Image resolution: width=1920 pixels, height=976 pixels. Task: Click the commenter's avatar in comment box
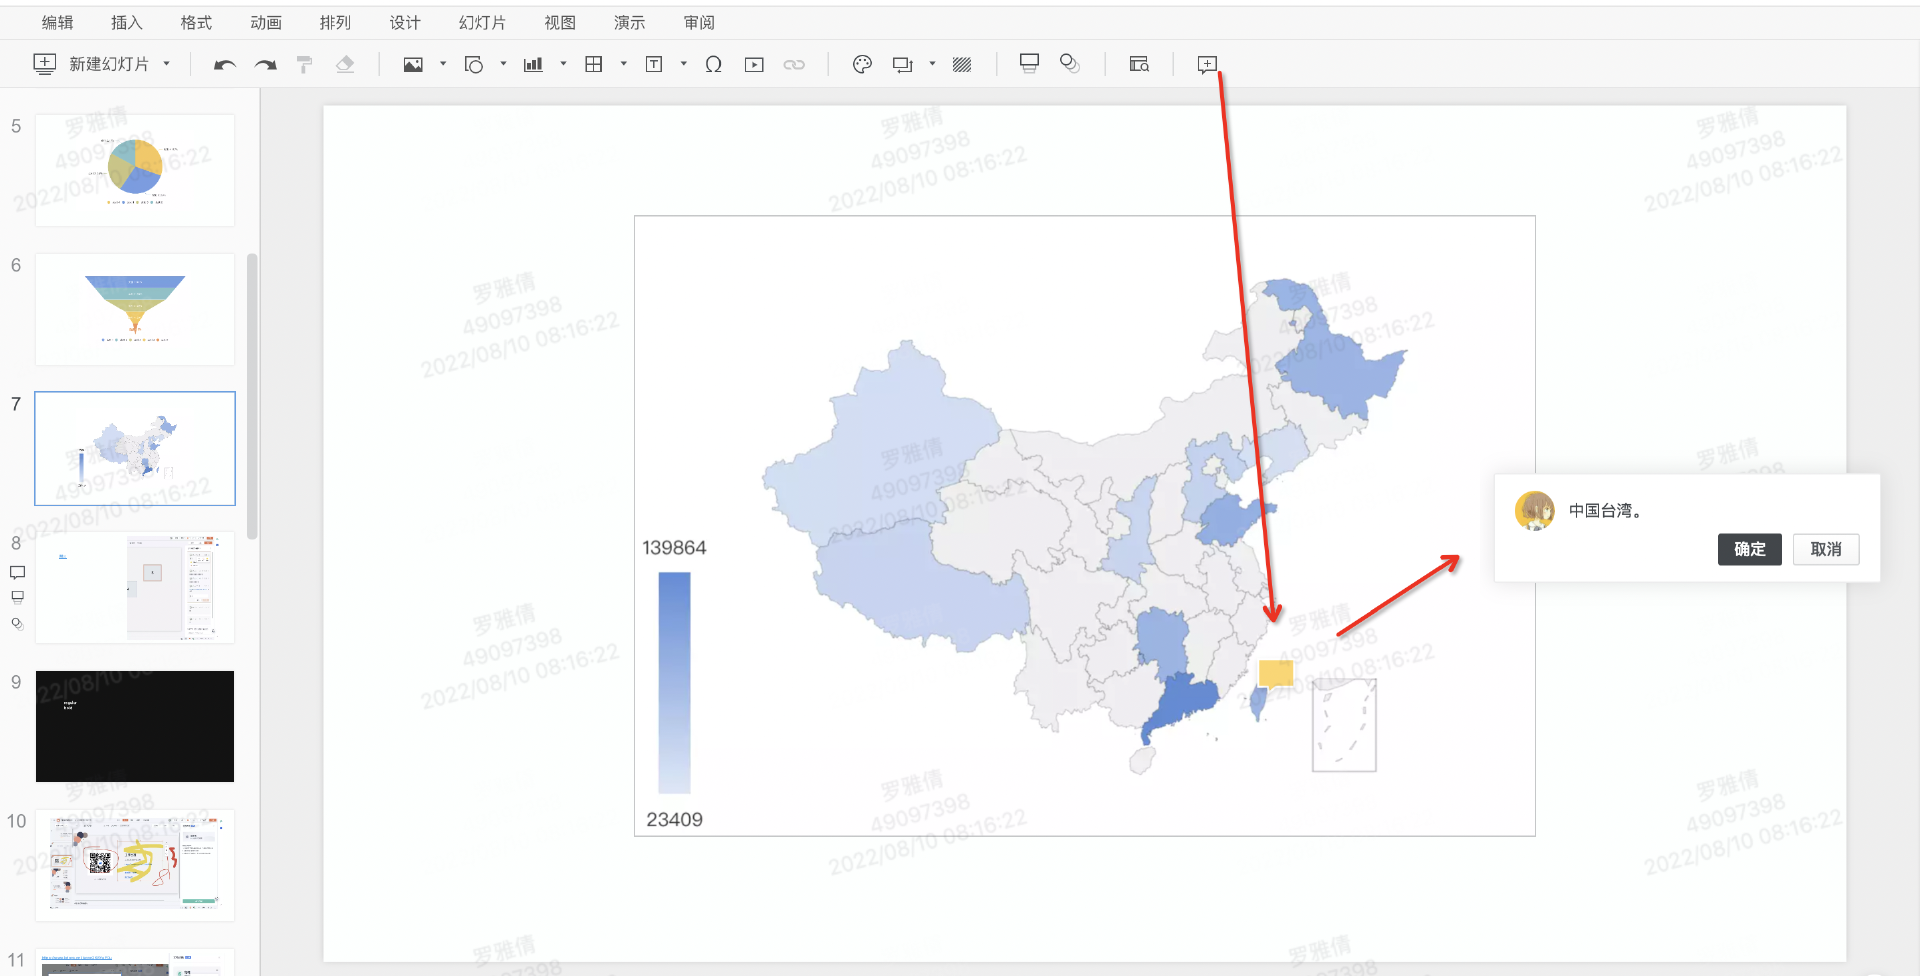coord(1534,511)
